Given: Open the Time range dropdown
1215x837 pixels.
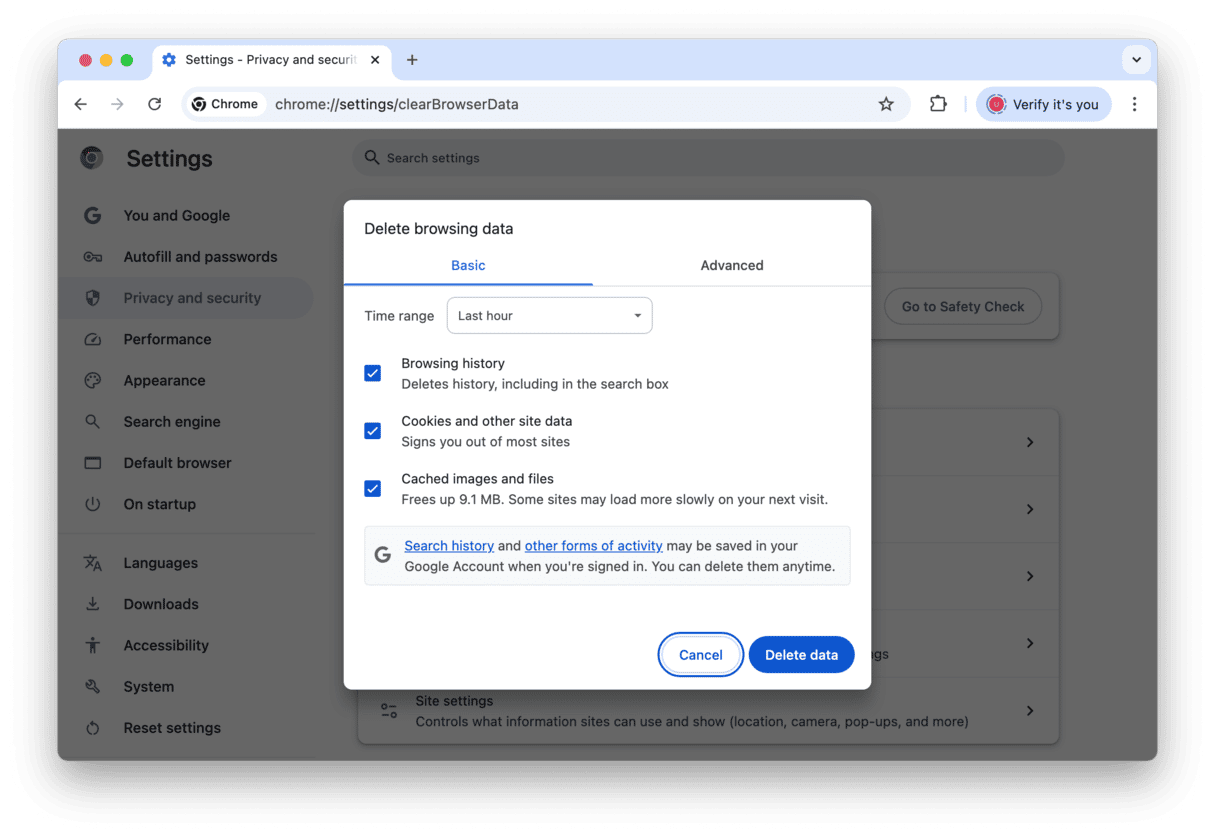Looking at the screenshot, I should 549,316.
